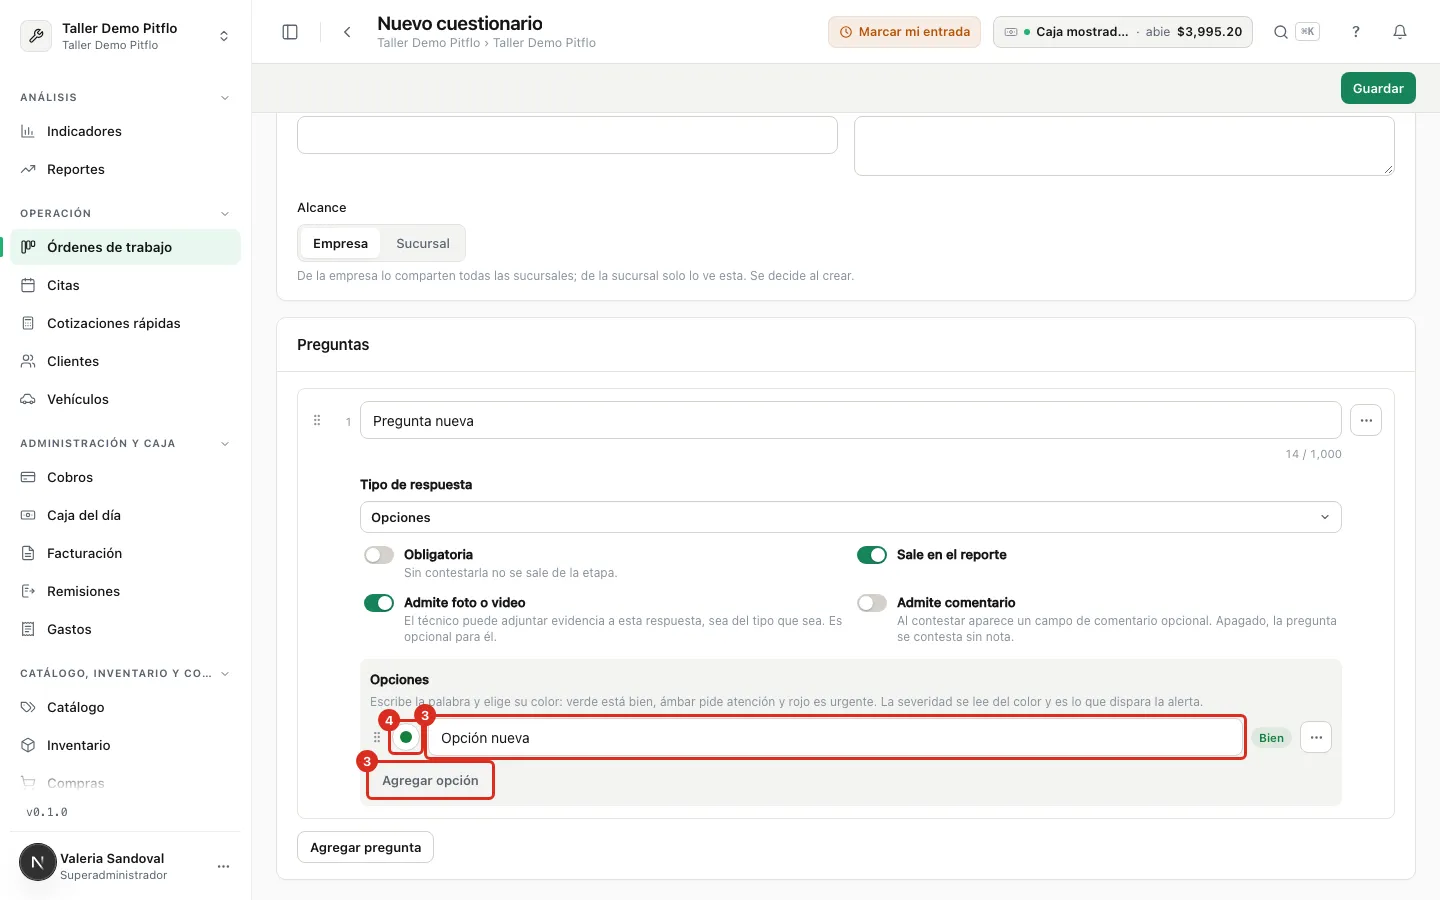
Task: Open notifications bell icon
Action: pyautogui.click(x=1400, y=32)
